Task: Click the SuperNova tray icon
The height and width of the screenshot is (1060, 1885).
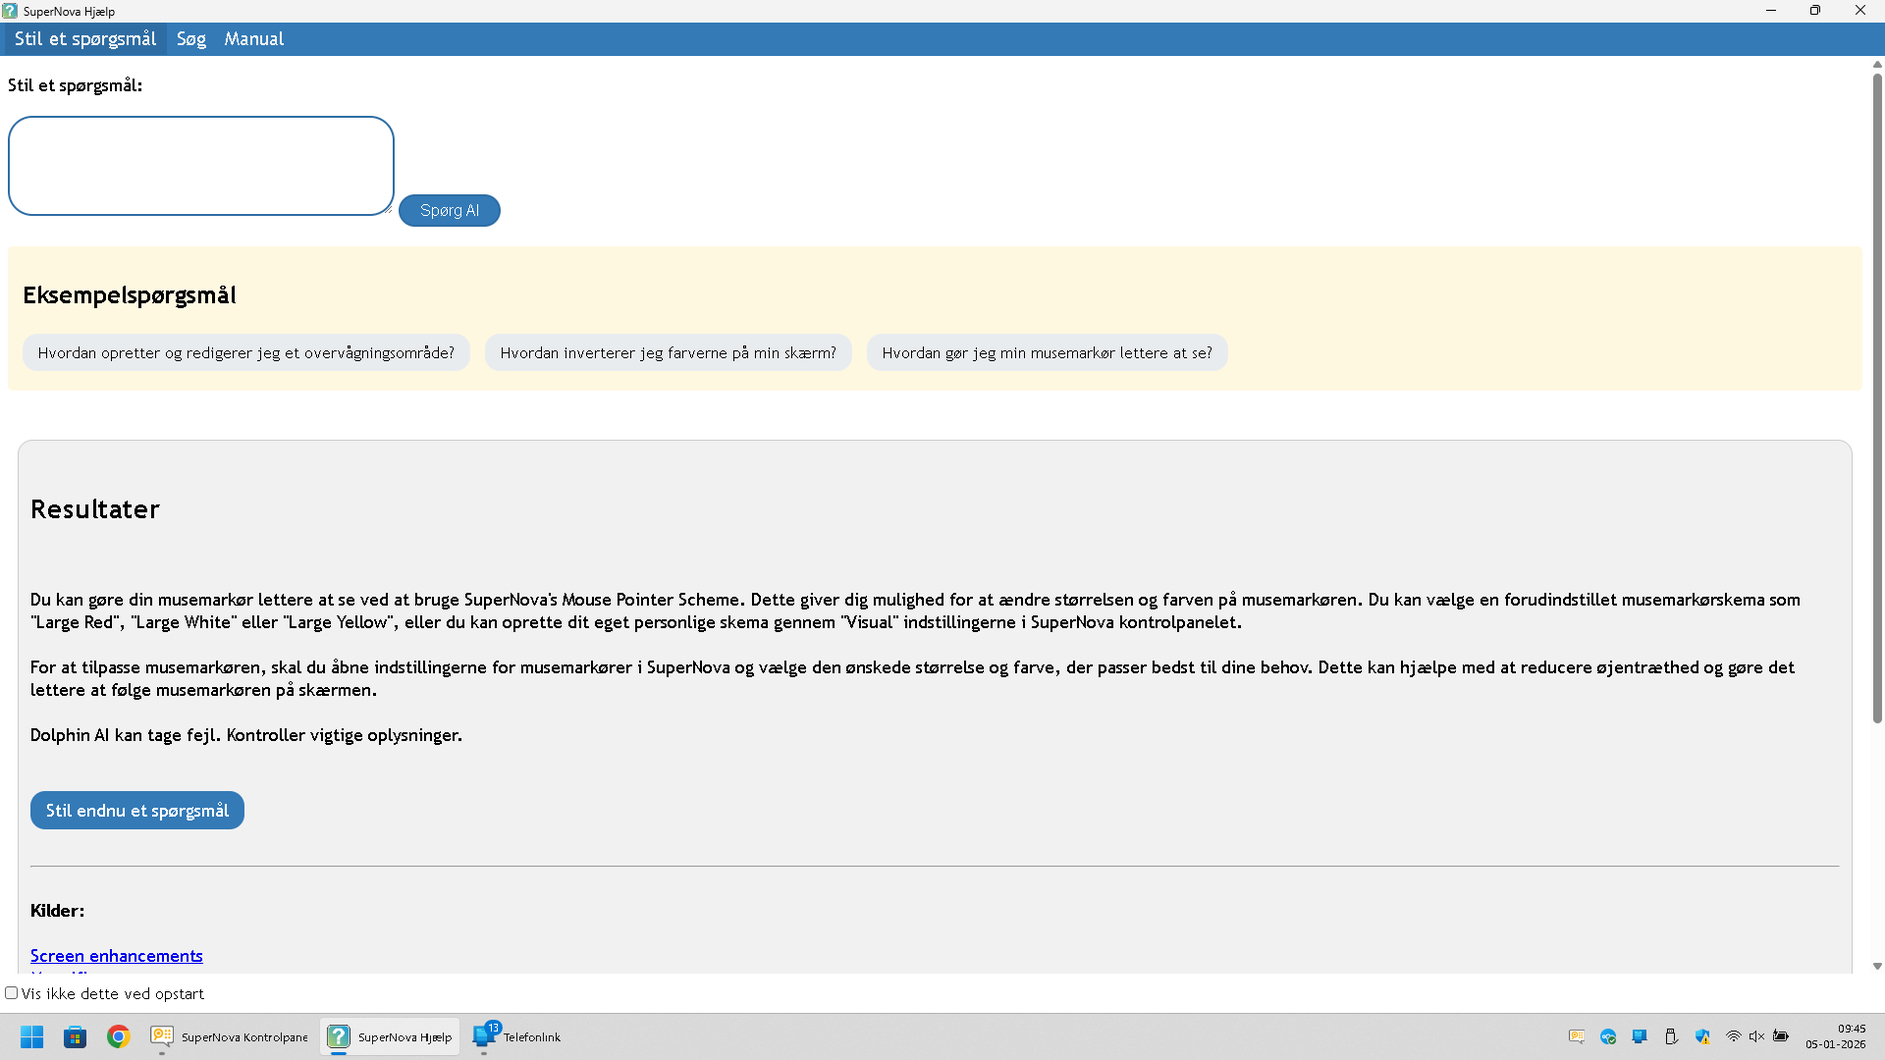Action: (1576, 1037)
